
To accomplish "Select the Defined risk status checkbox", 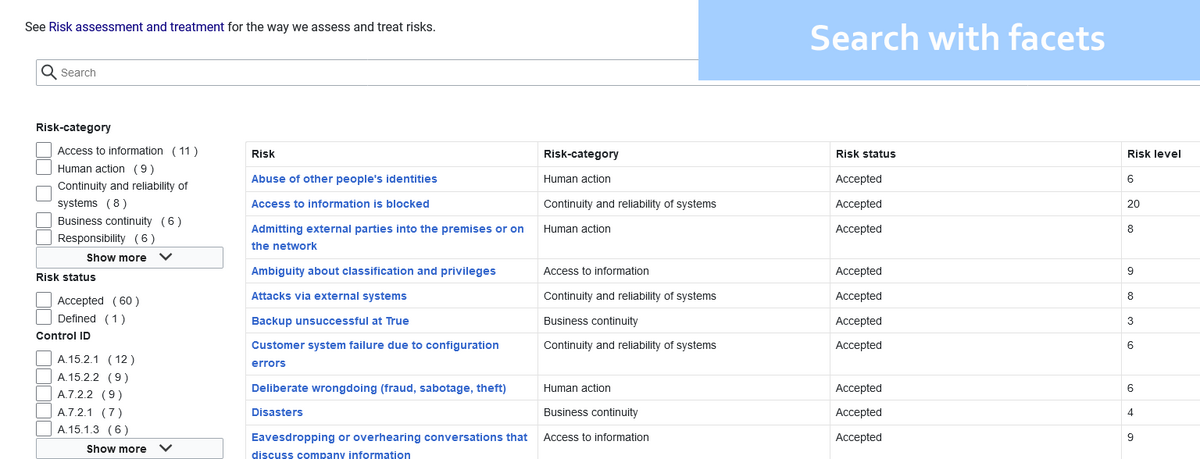I will pyautogui.click(x=44, y=318).
